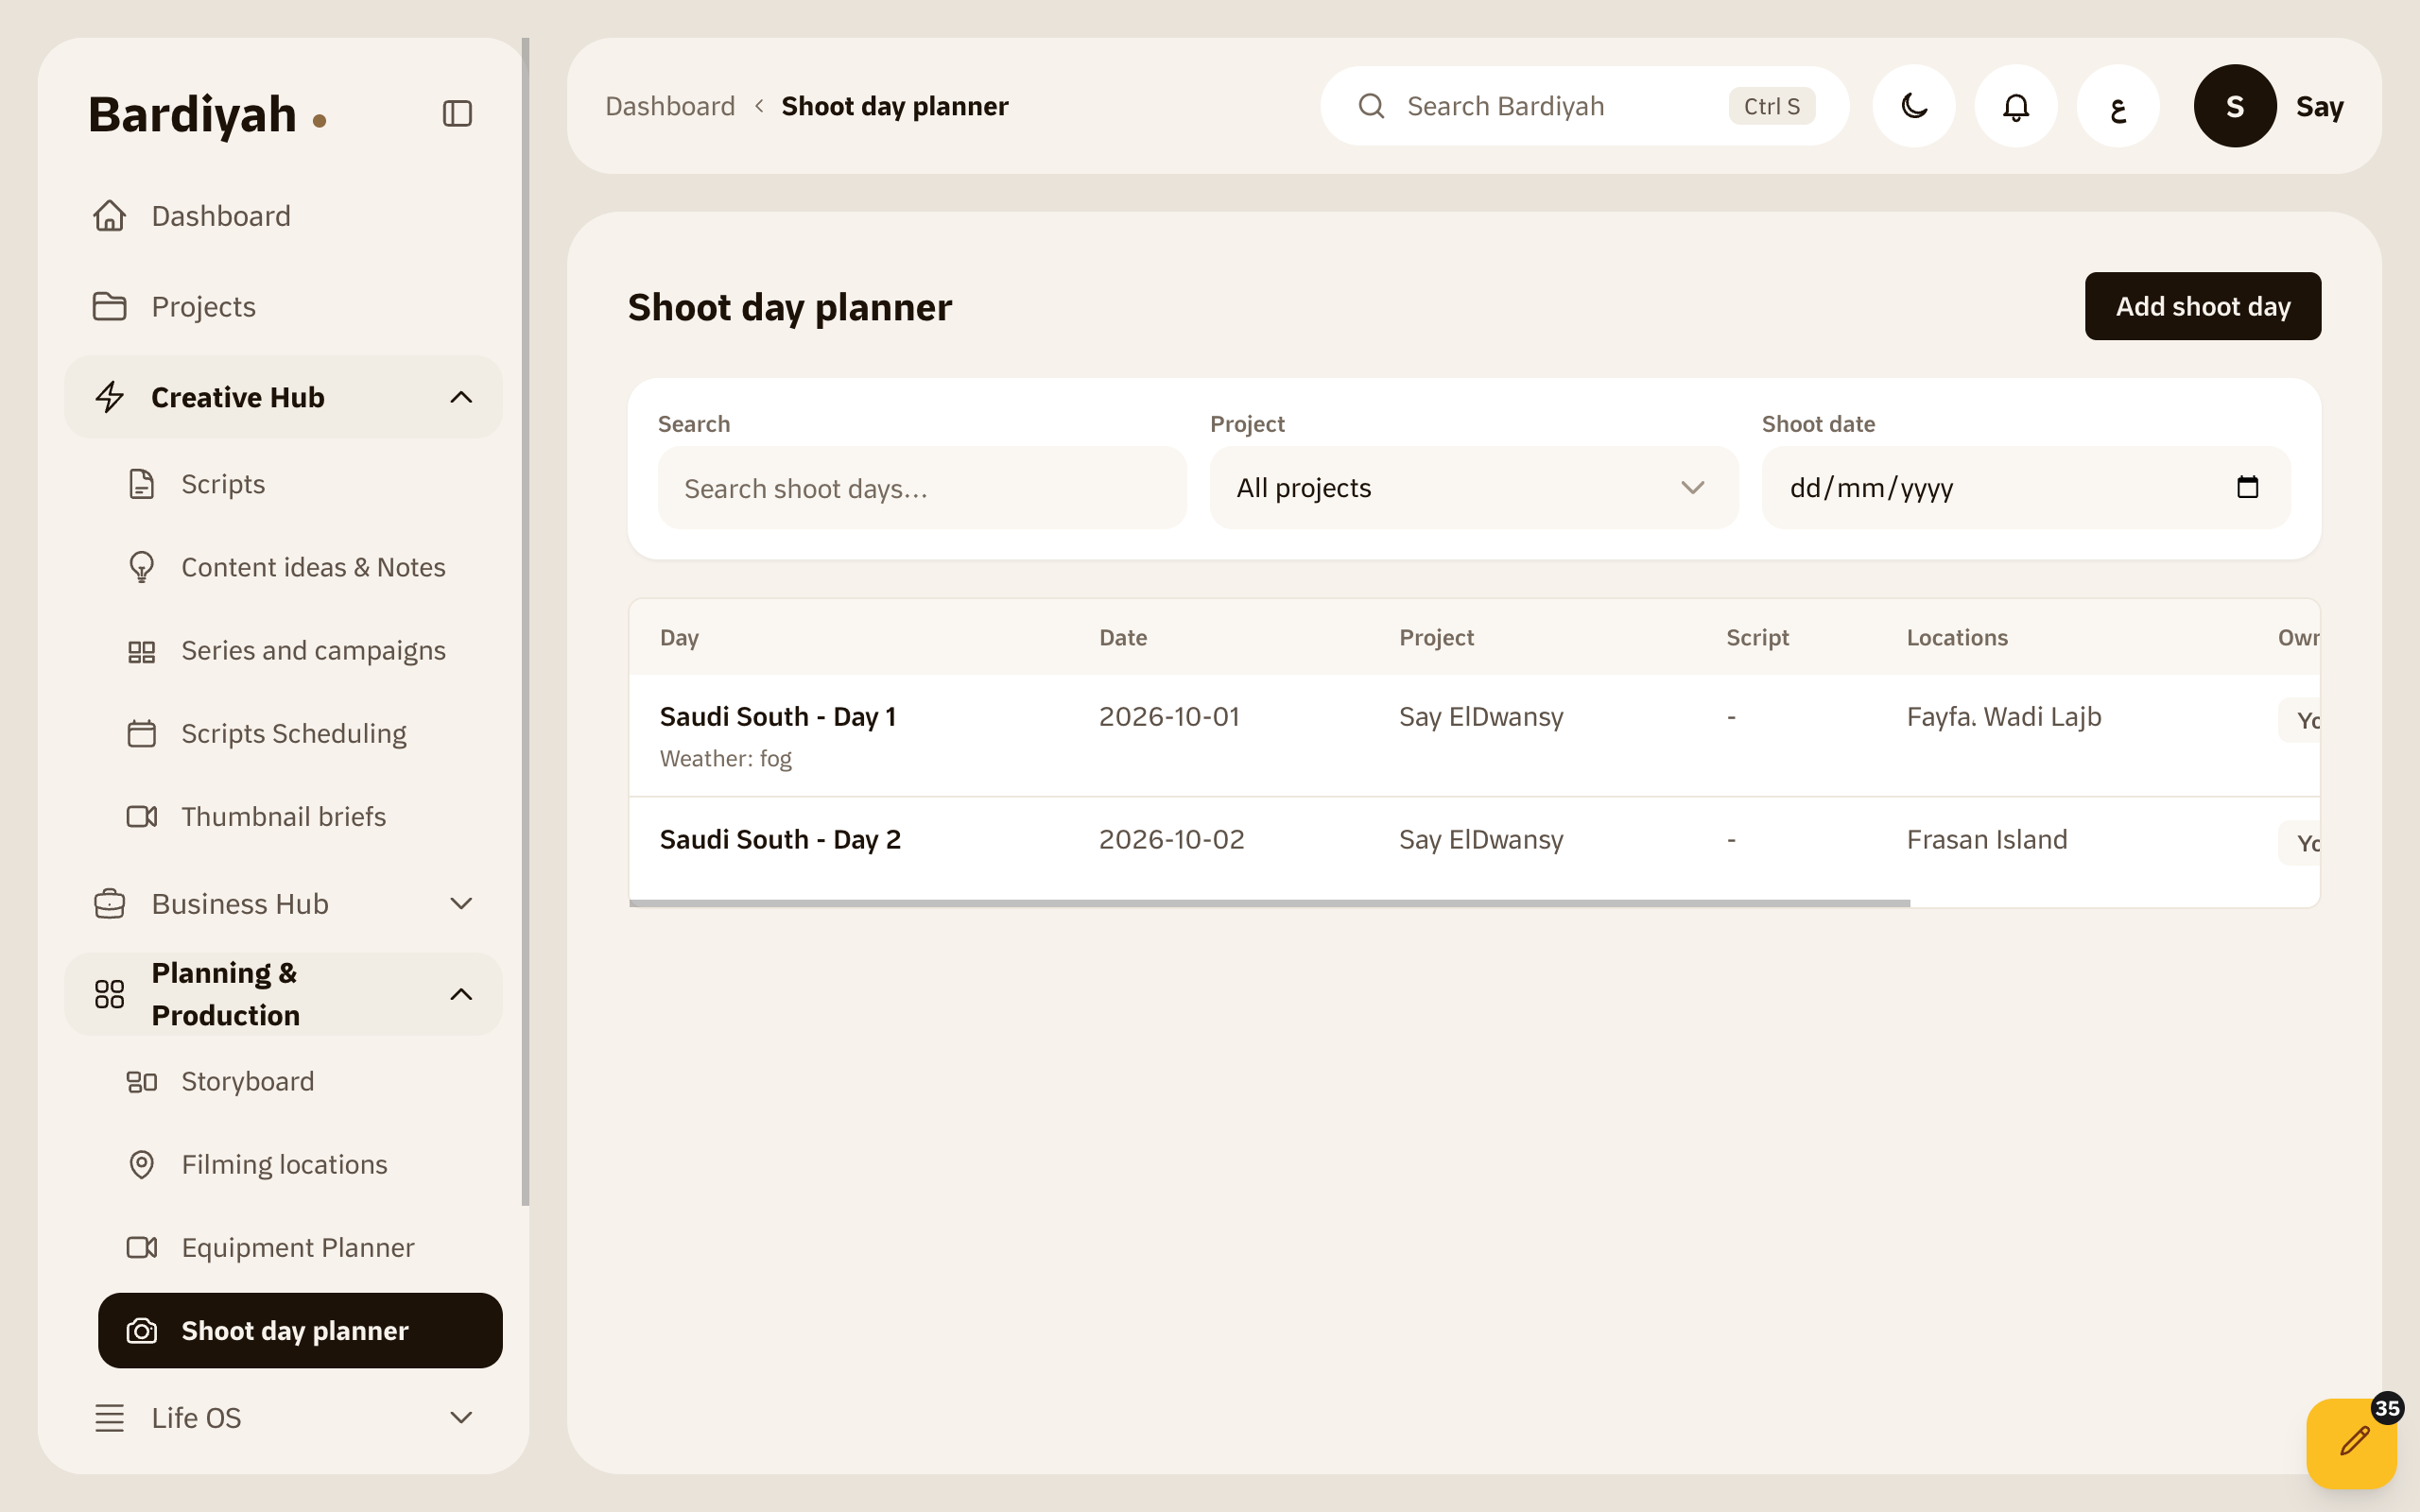Focus the Search shoot days field
This screenshot has height=1512, width=2420.
tap(922, 488)
